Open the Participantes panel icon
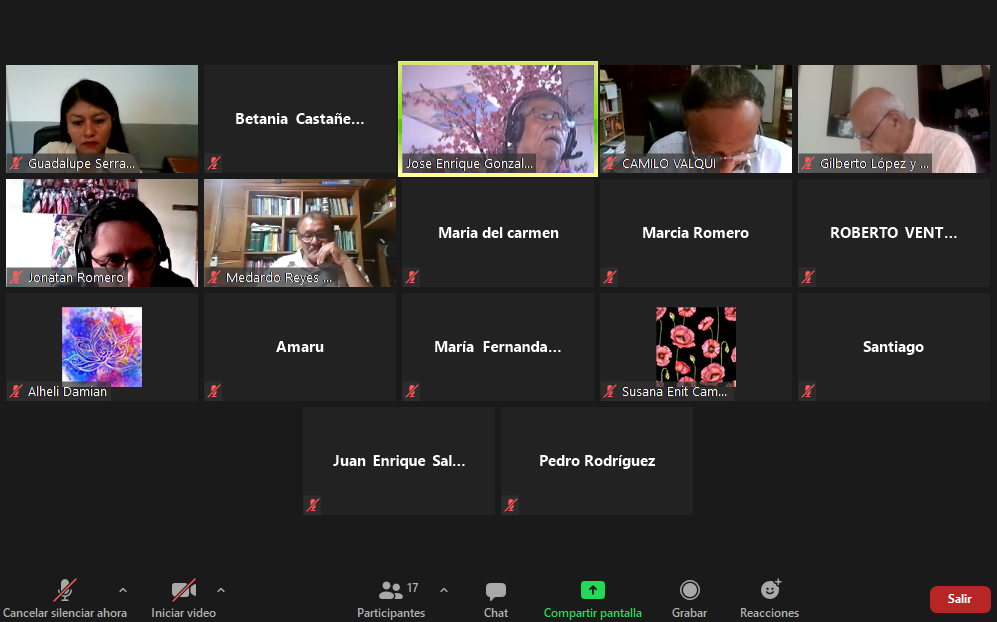 pos(391,590)
